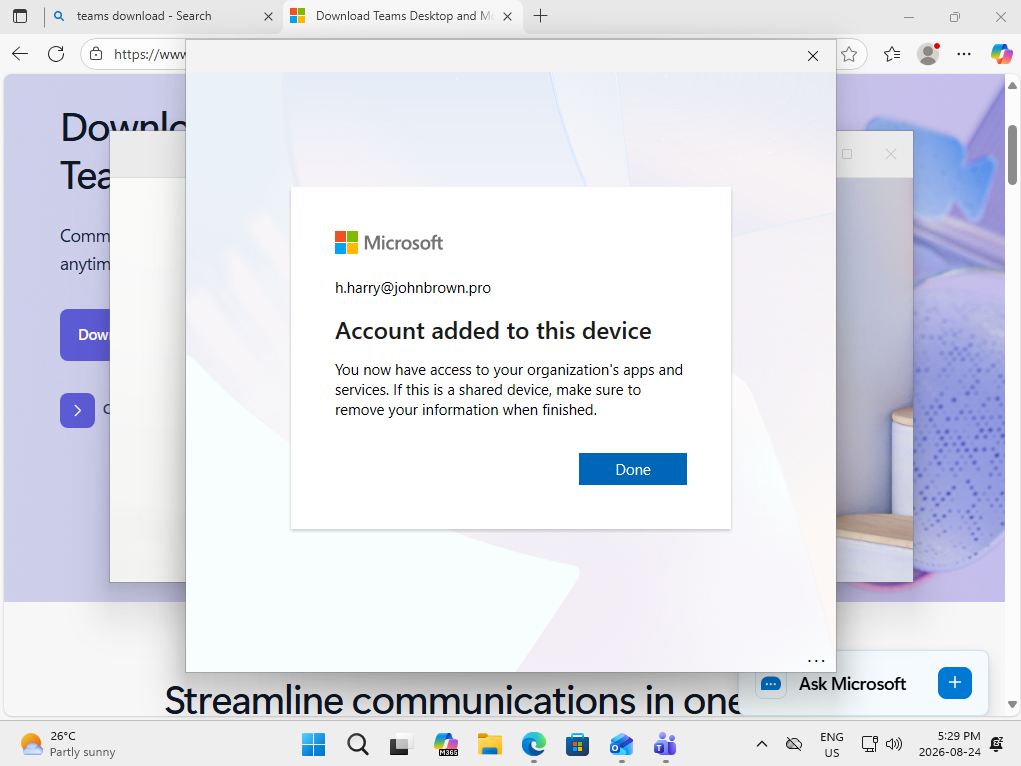Show hidden system tray icons
1021x766 pixels.
coord(761,744)
